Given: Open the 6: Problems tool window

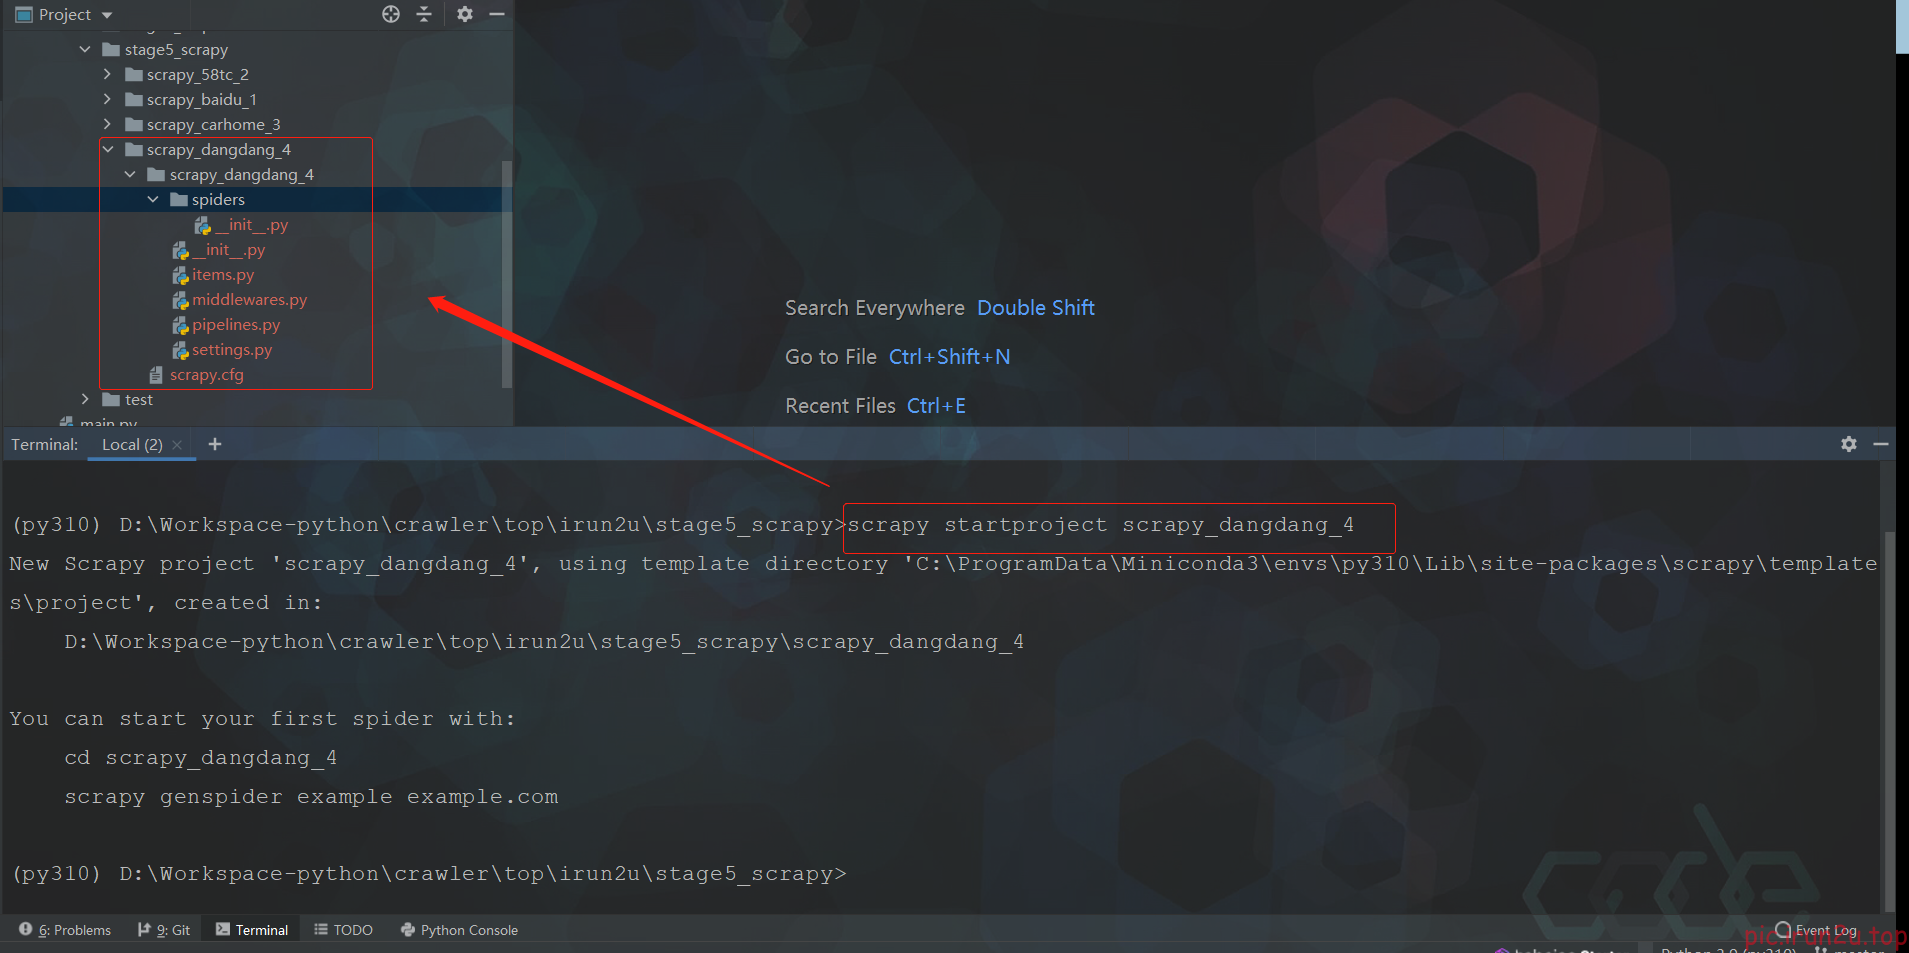Looking at the screenshot, I should (66, 930).
